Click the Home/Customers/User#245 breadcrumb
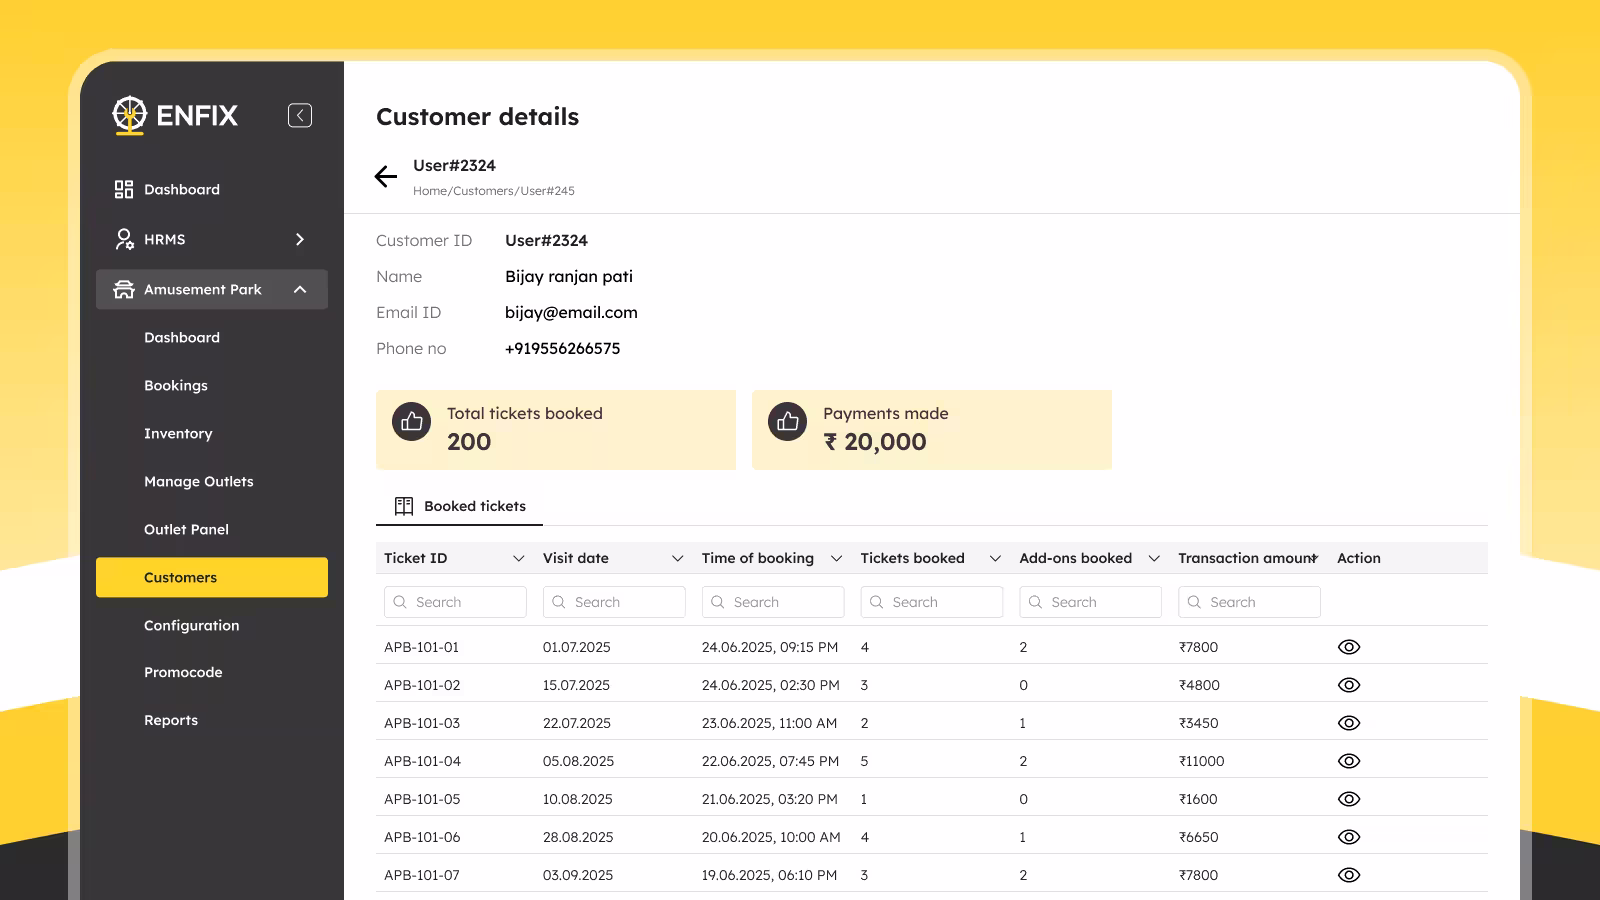Viewport: 1600px width, 900px height. (x=494, y=191)
